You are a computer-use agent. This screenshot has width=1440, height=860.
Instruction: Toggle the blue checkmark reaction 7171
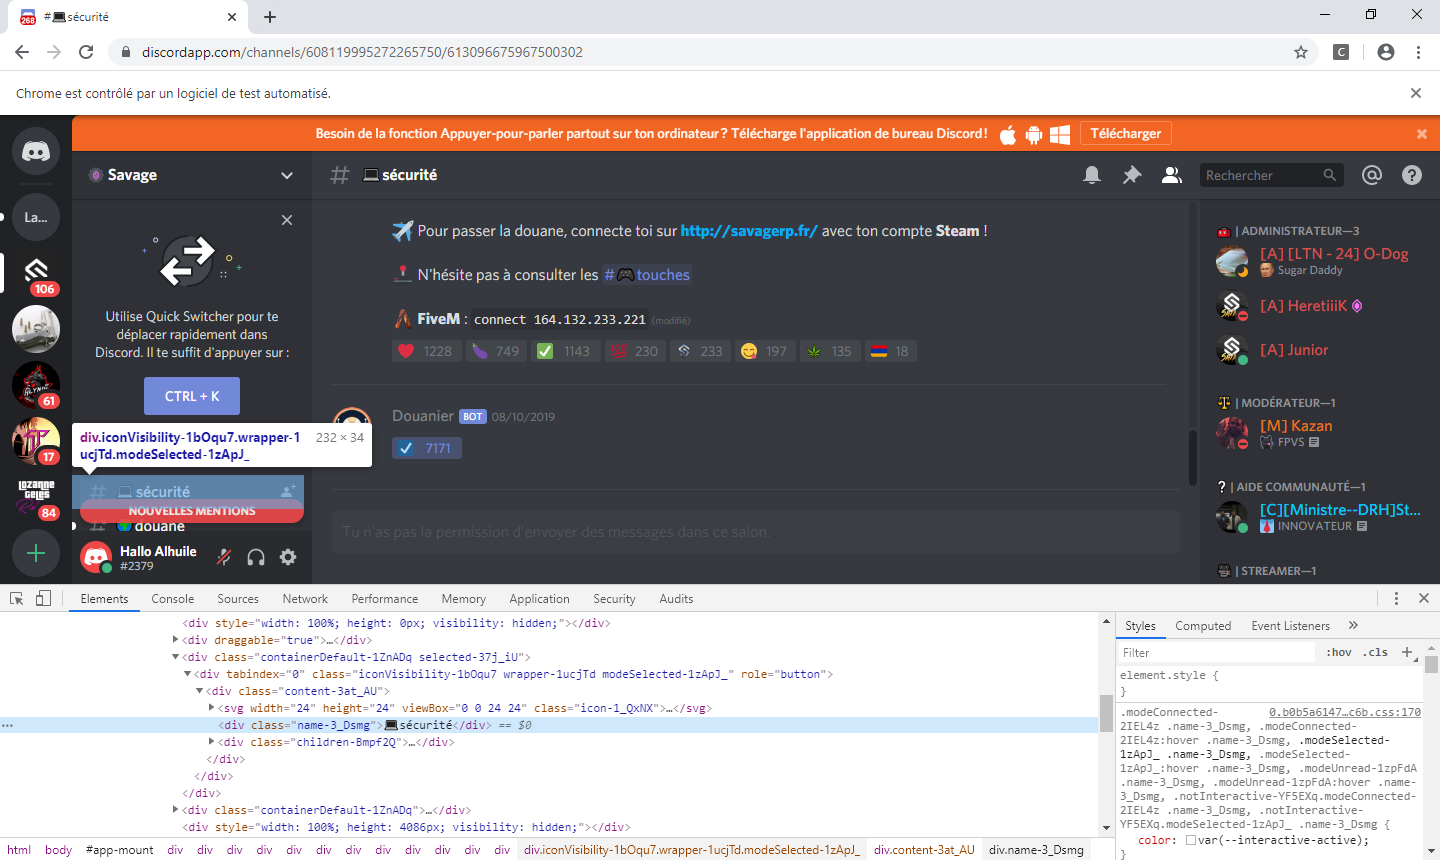click(427, 448)
